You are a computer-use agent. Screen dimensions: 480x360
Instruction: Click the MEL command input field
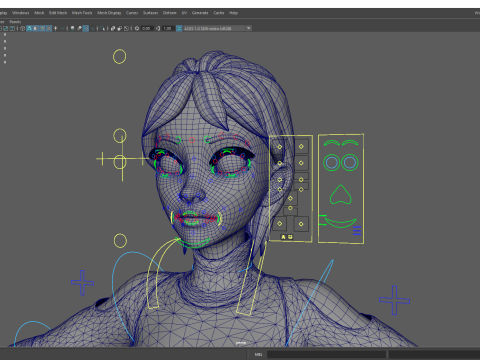coord(326,354)
